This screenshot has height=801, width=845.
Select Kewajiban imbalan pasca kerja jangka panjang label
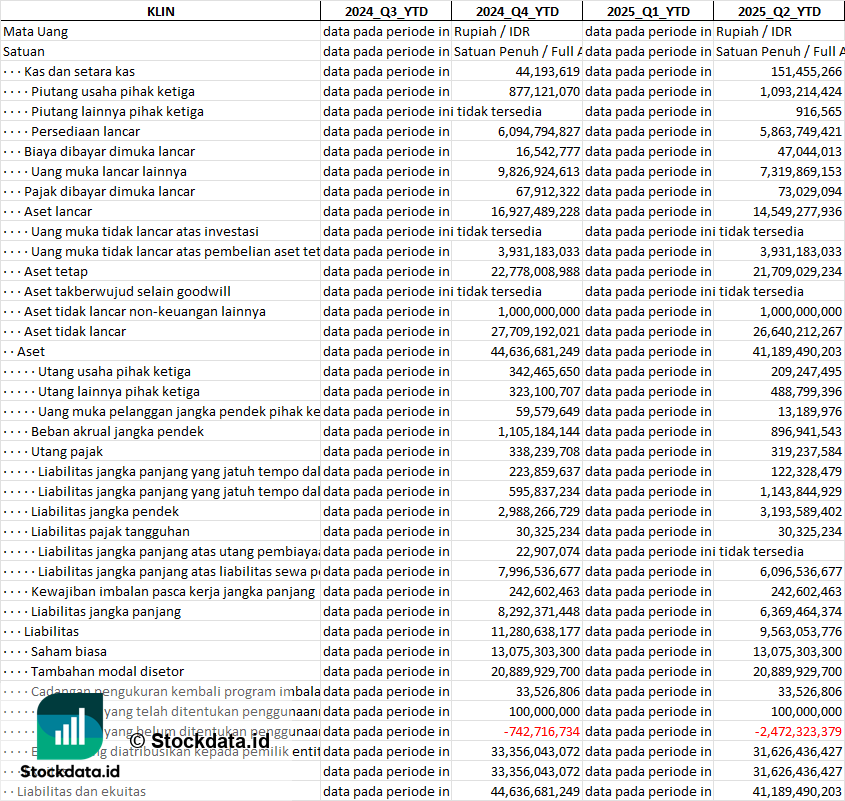tap(173, 591)
